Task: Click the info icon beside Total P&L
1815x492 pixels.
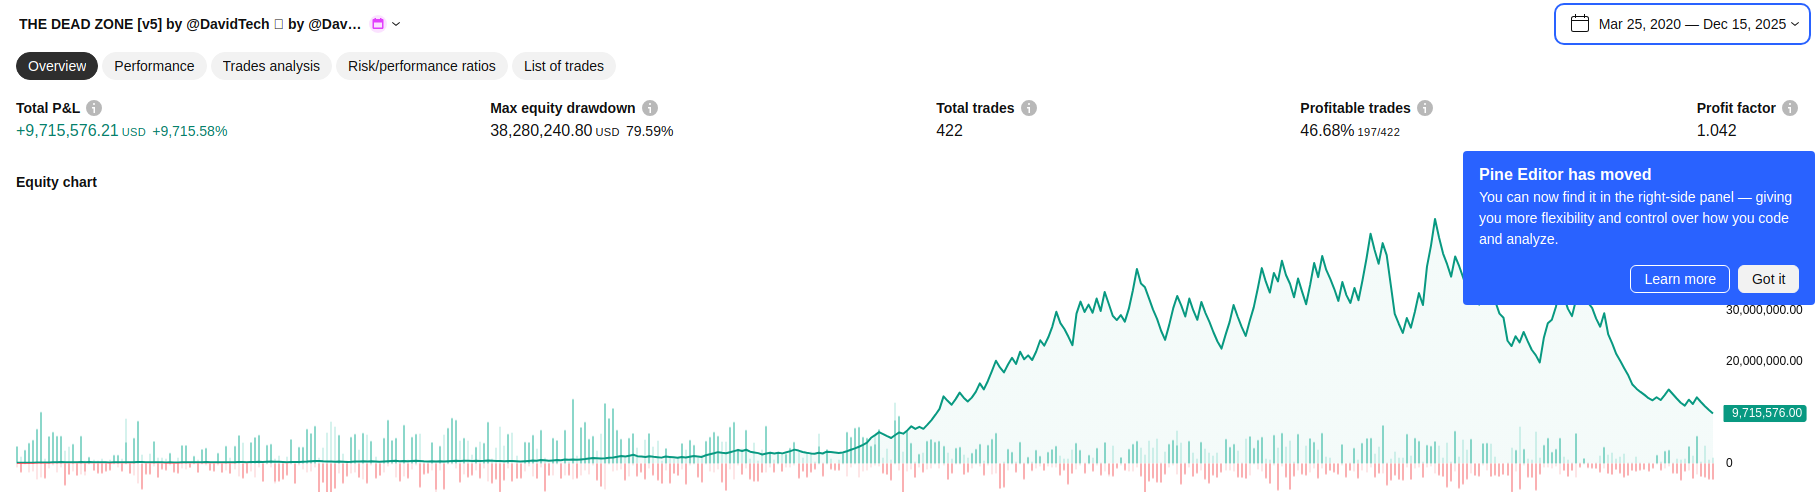Action: pos(94,108)
